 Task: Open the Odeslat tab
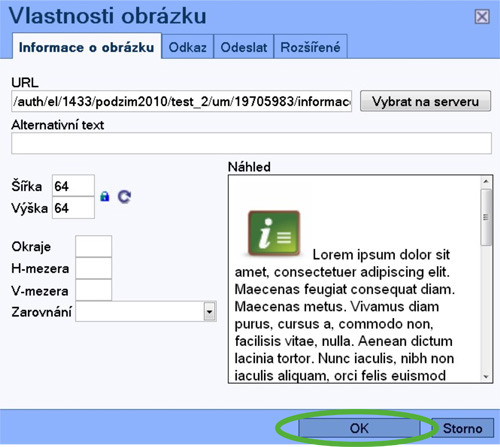[244, 47]
